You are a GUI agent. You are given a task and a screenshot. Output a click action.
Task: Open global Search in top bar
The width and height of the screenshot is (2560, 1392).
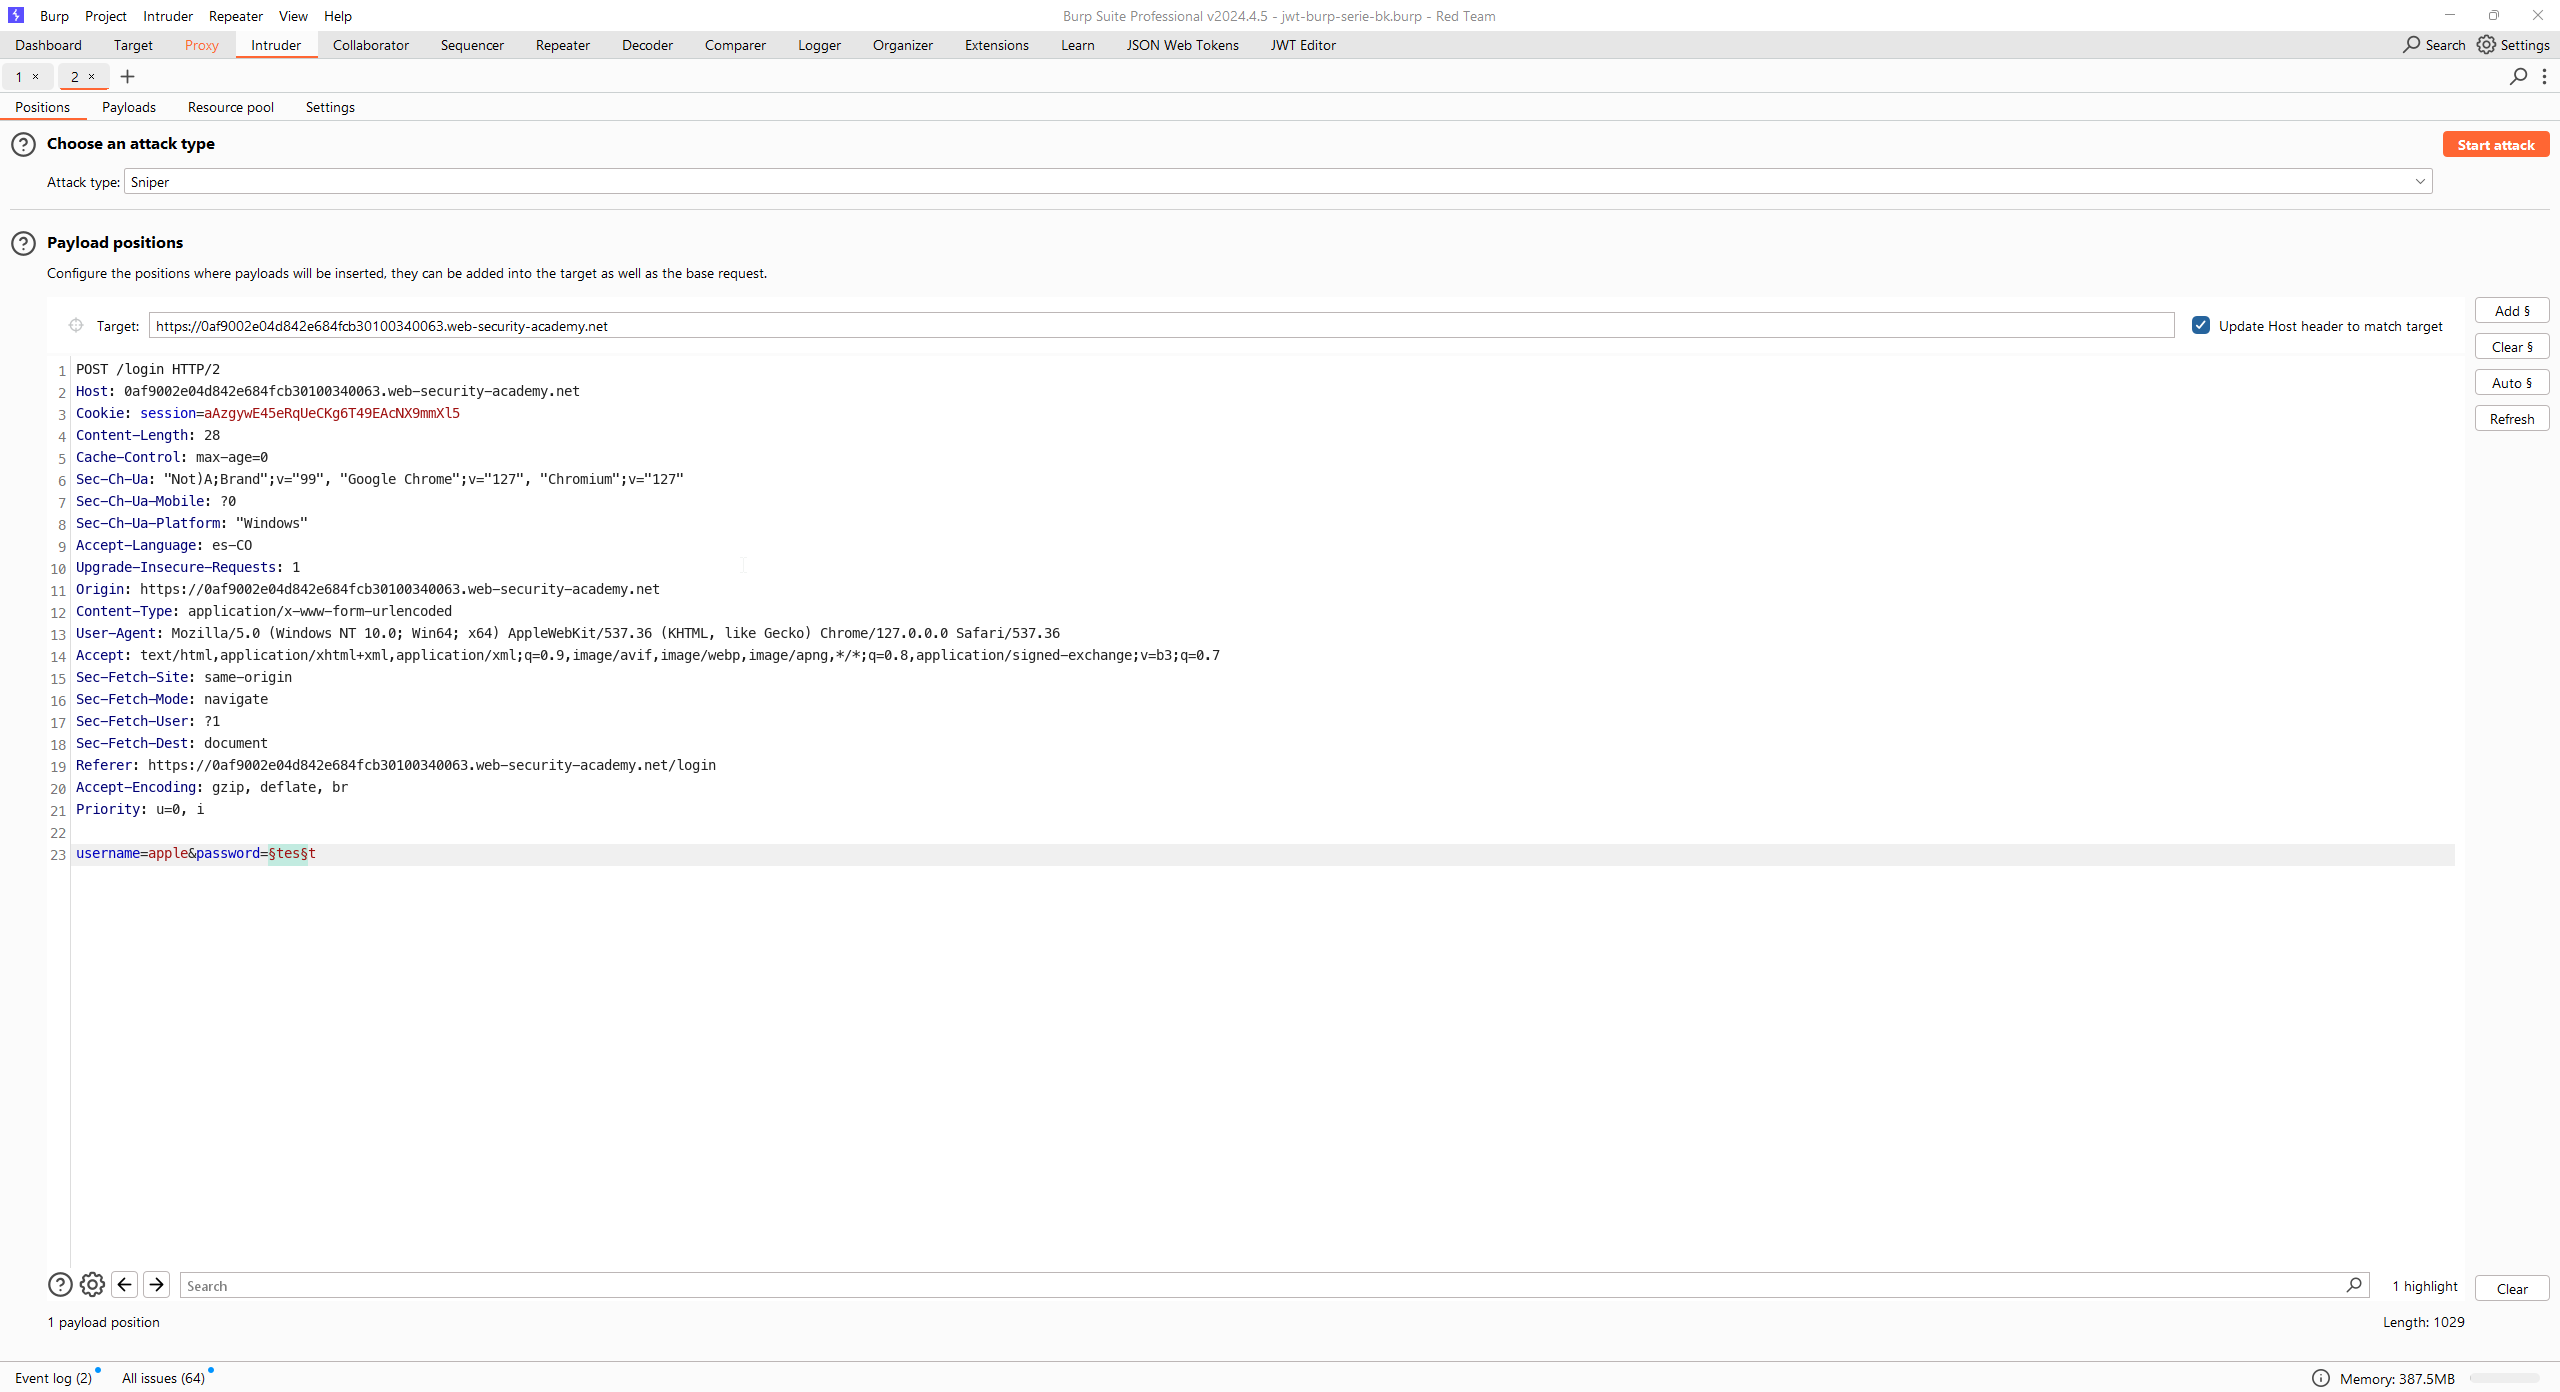point(2434,45)
